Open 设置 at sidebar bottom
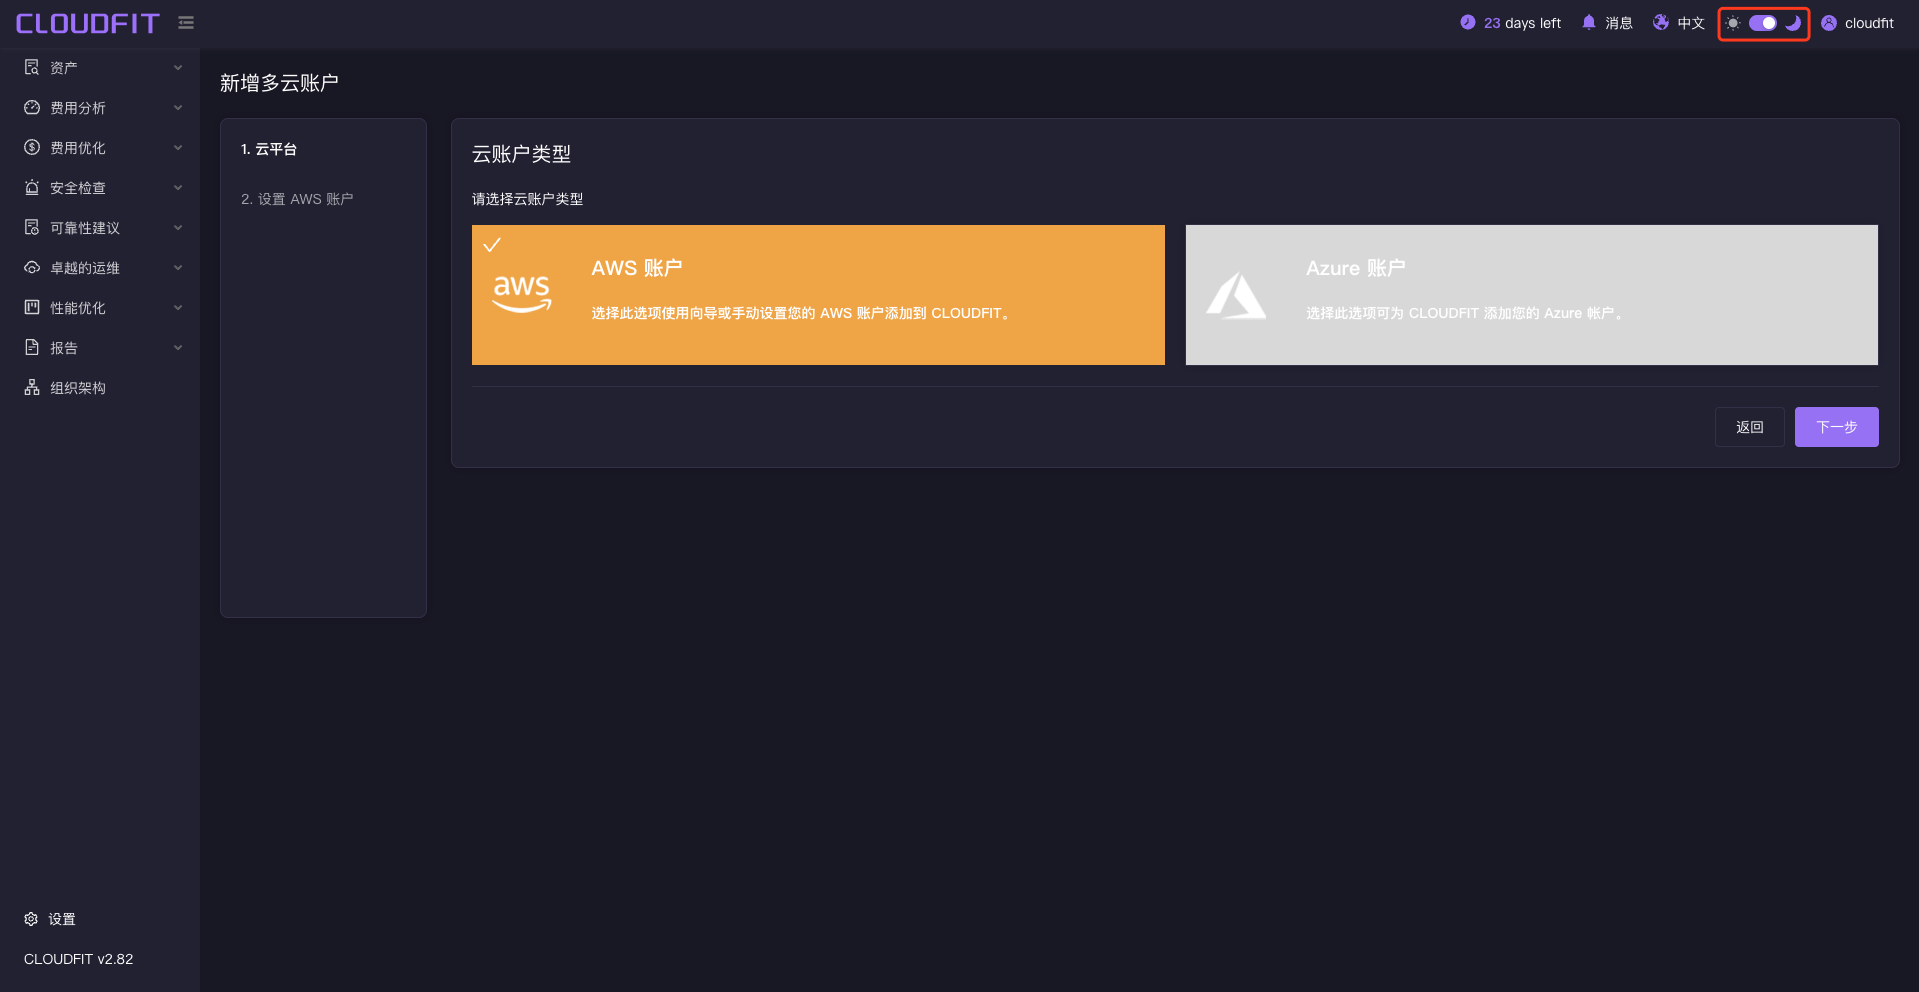The width and height of the screenshot is (1919, 992). (x=50, y=919)
